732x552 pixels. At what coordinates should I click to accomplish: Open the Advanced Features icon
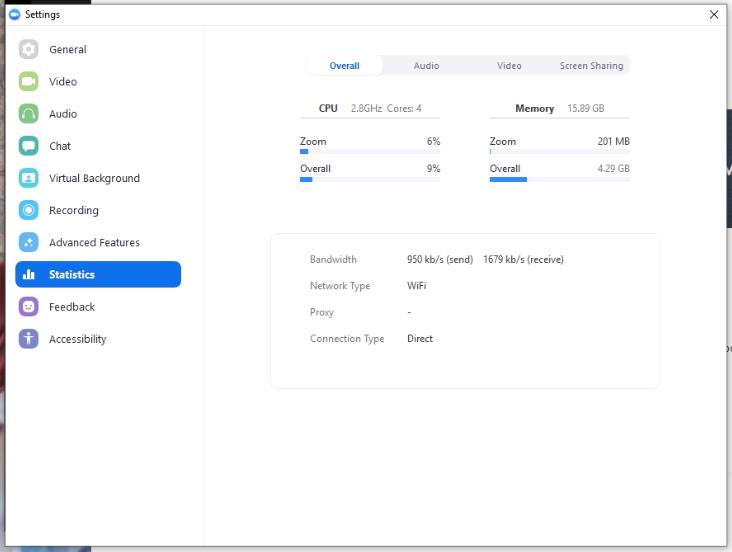point(28,242)
